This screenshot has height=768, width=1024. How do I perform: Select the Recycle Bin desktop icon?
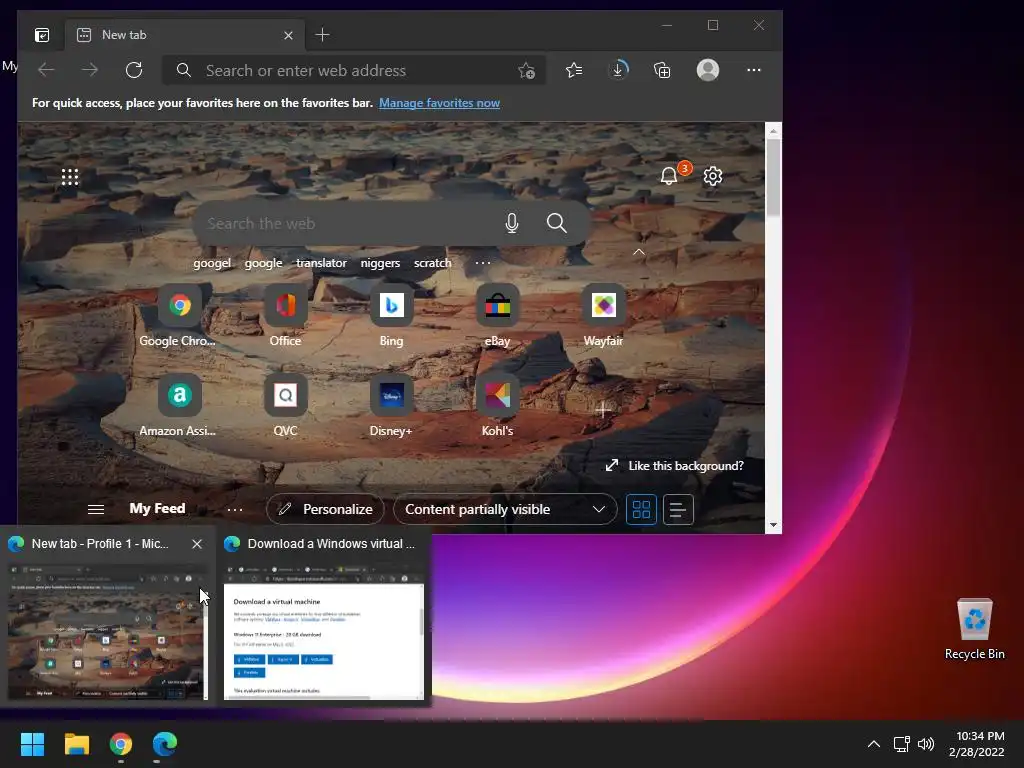974,628
